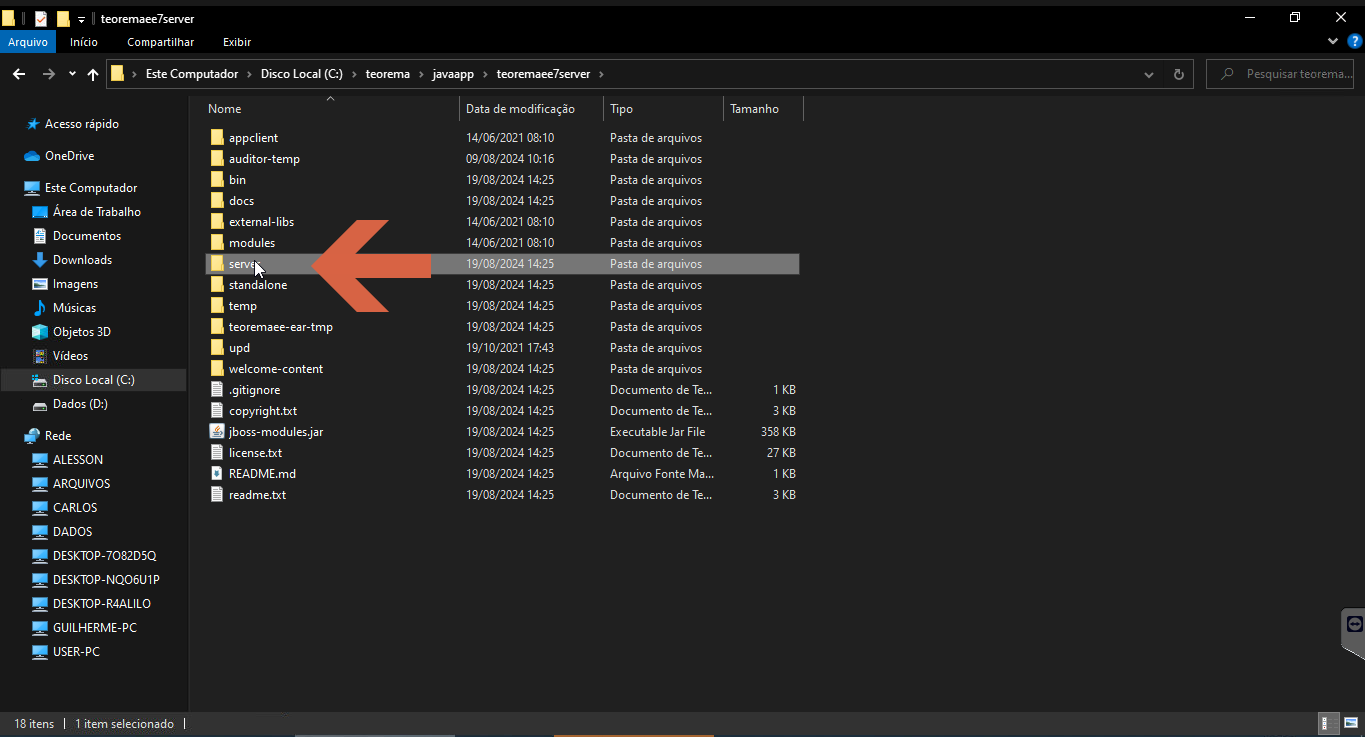This screenshot has width=1365, height=737.
Task: Open Vídeos in the sidebar
Action: 70,356
